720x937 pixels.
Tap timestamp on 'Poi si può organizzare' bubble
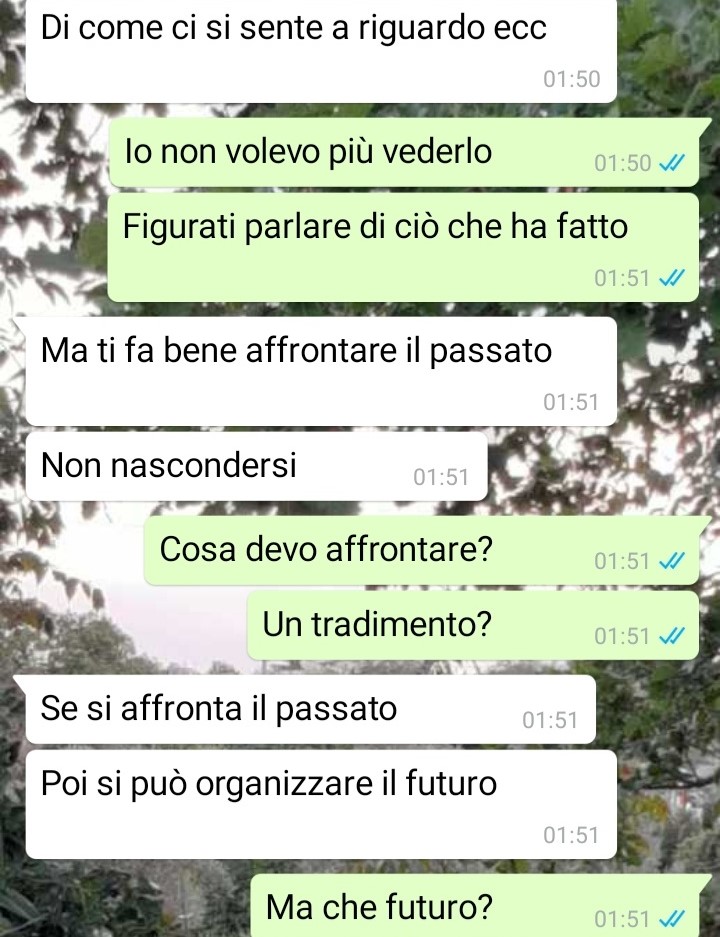click(x=571, y=835)
